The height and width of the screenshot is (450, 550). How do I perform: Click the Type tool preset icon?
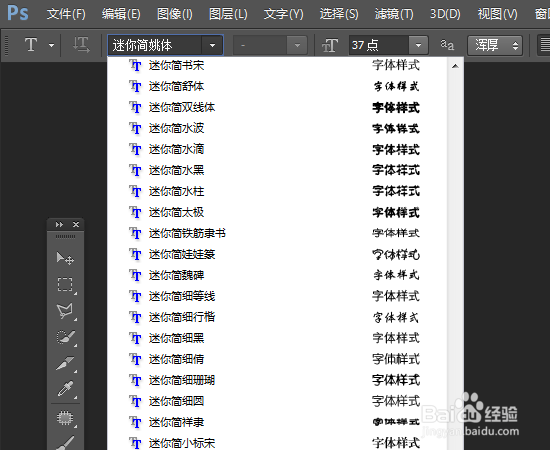coord(31,45)
